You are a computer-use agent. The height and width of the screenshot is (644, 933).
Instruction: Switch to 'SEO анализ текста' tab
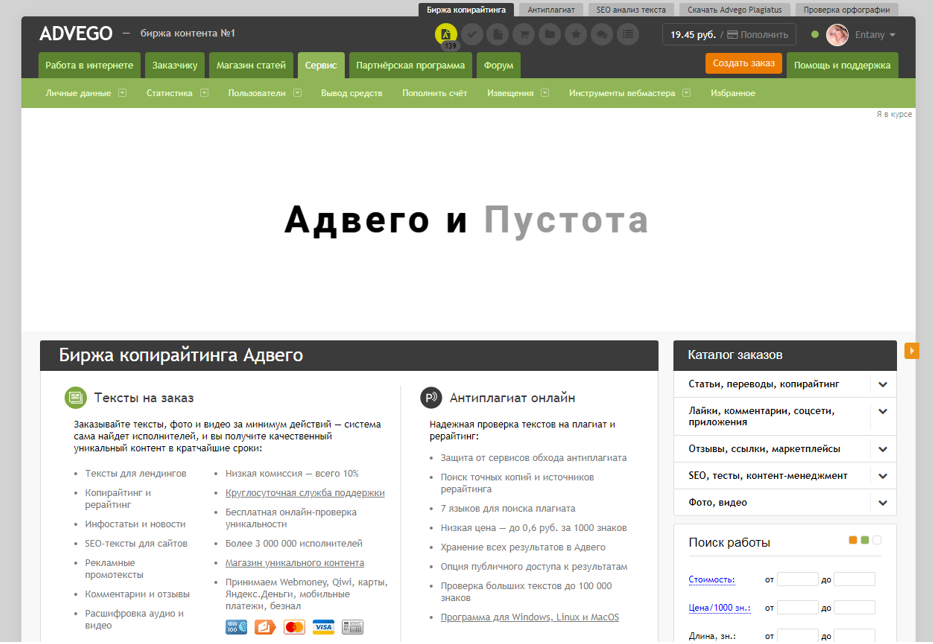pyautogui.click(x=631, y=10)
